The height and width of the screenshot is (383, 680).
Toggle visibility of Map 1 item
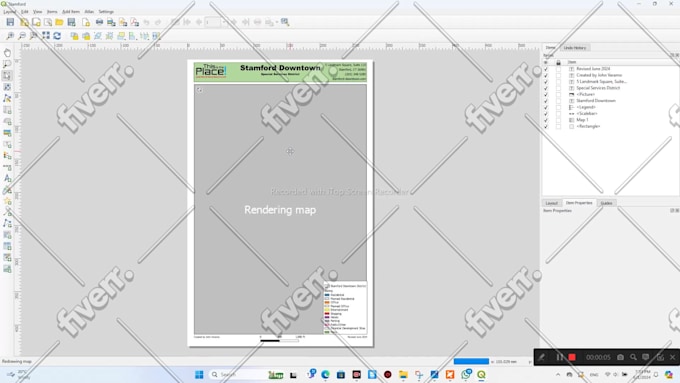point(546,120)
